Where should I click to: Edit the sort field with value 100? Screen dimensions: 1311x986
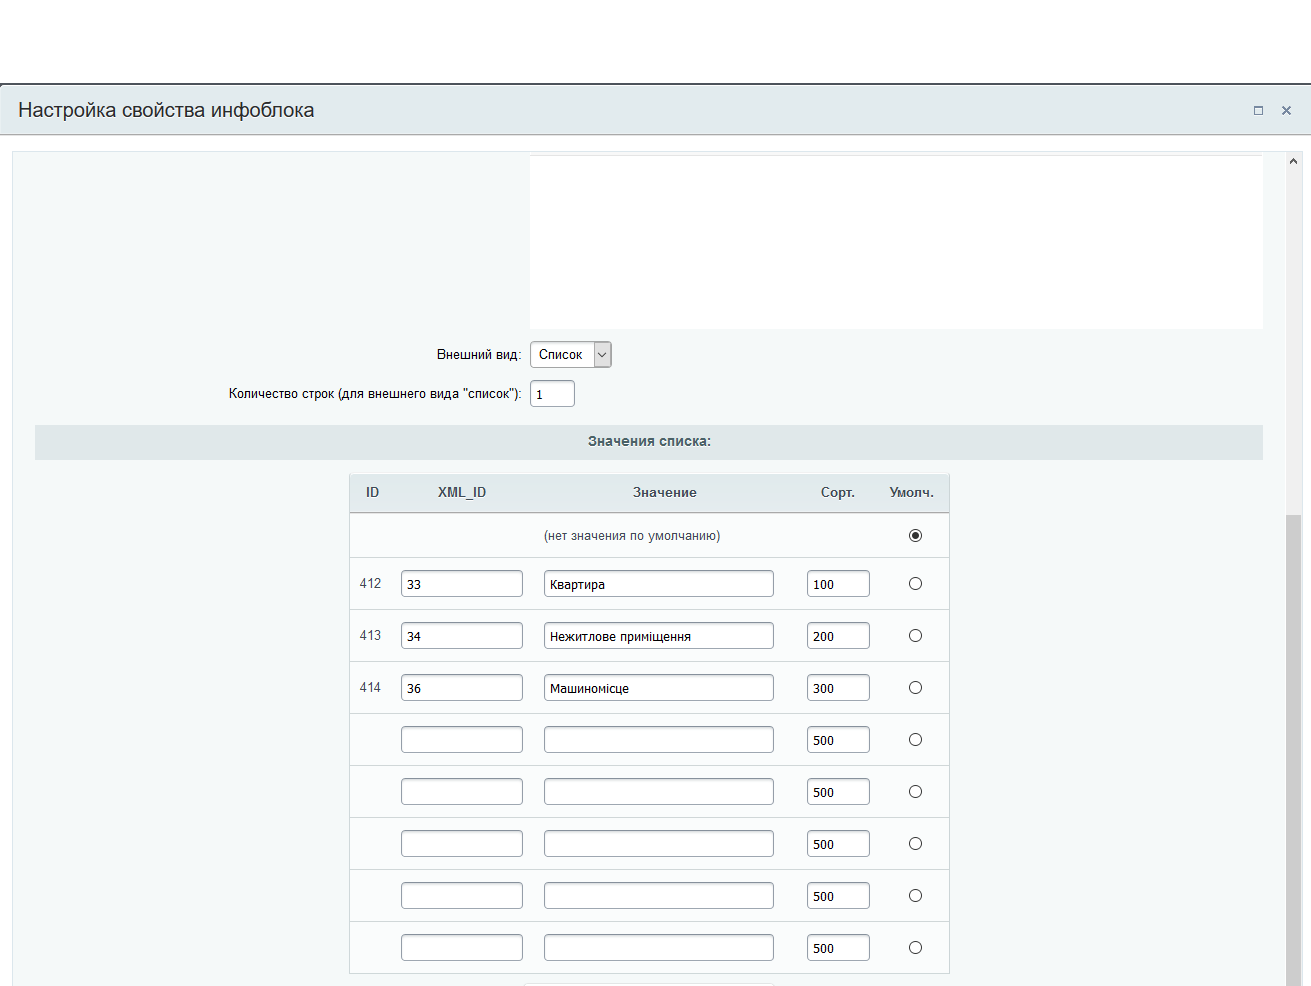(x=837, y=584)
